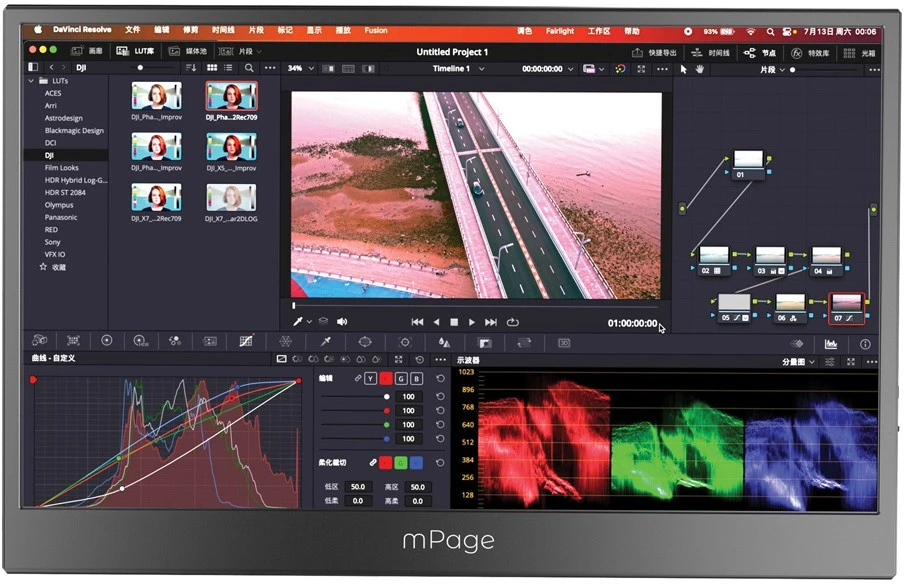
Task: Click the stop playback button
Action: click(x=454, y=322)
